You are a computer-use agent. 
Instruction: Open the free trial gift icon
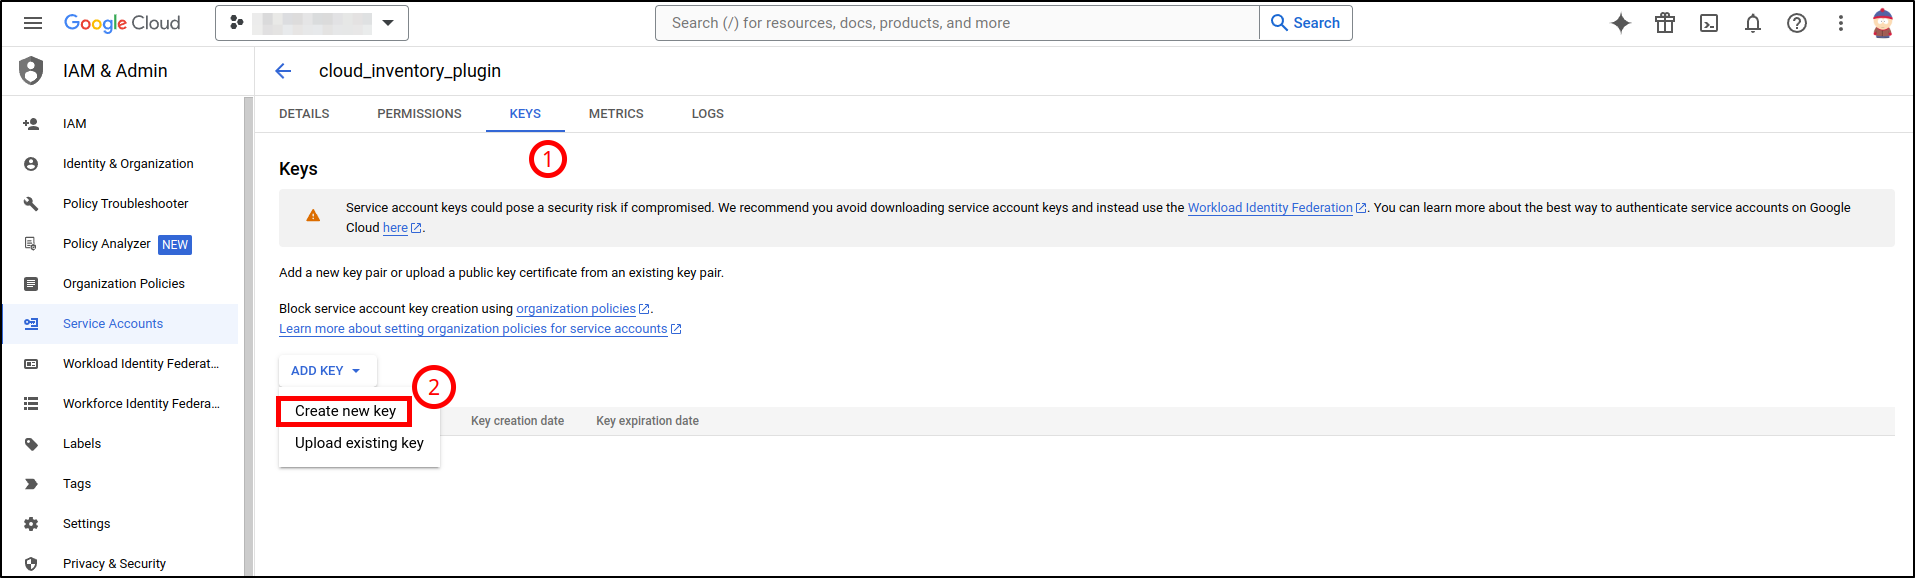coord(1664,23)
